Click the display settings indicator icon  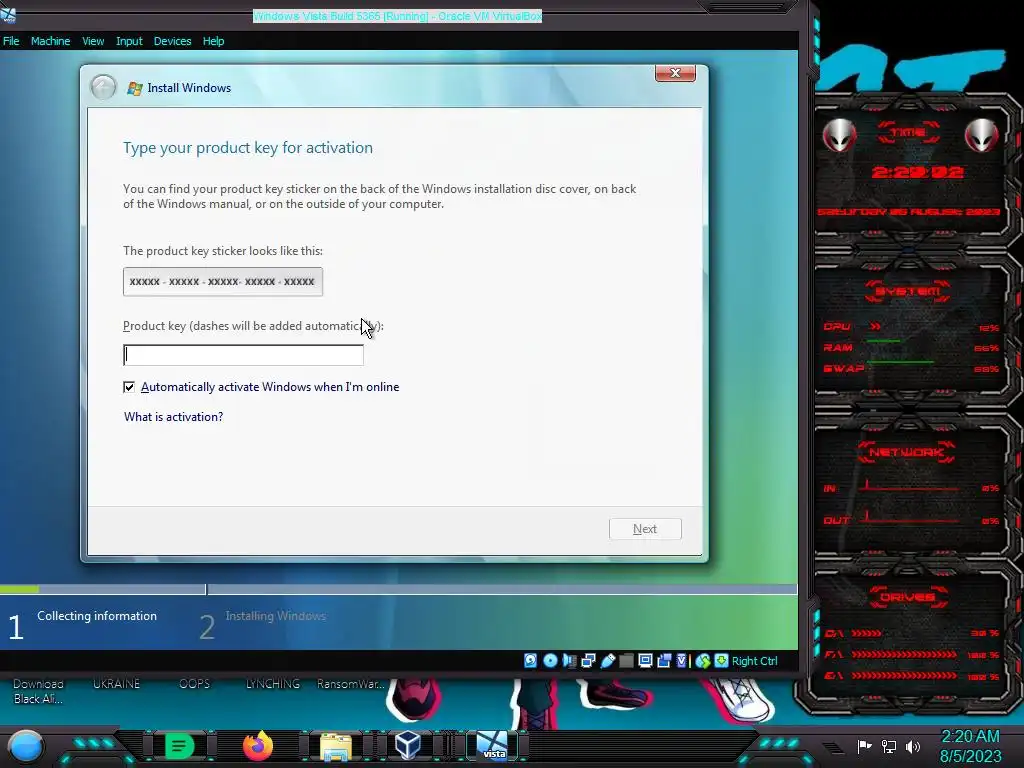pyautogui.click(x=645, y=661)
